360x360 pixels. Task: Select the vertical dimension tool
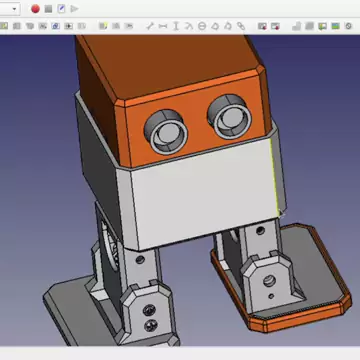176,26
